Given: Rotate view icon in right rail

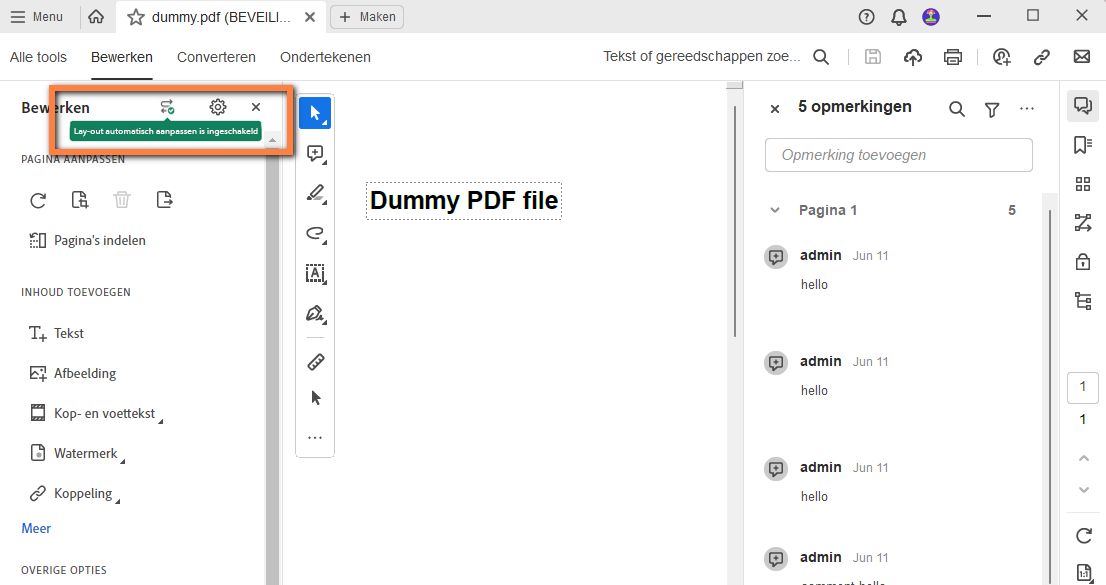Looking at the screenshot, I should (x=1084, y=536).
